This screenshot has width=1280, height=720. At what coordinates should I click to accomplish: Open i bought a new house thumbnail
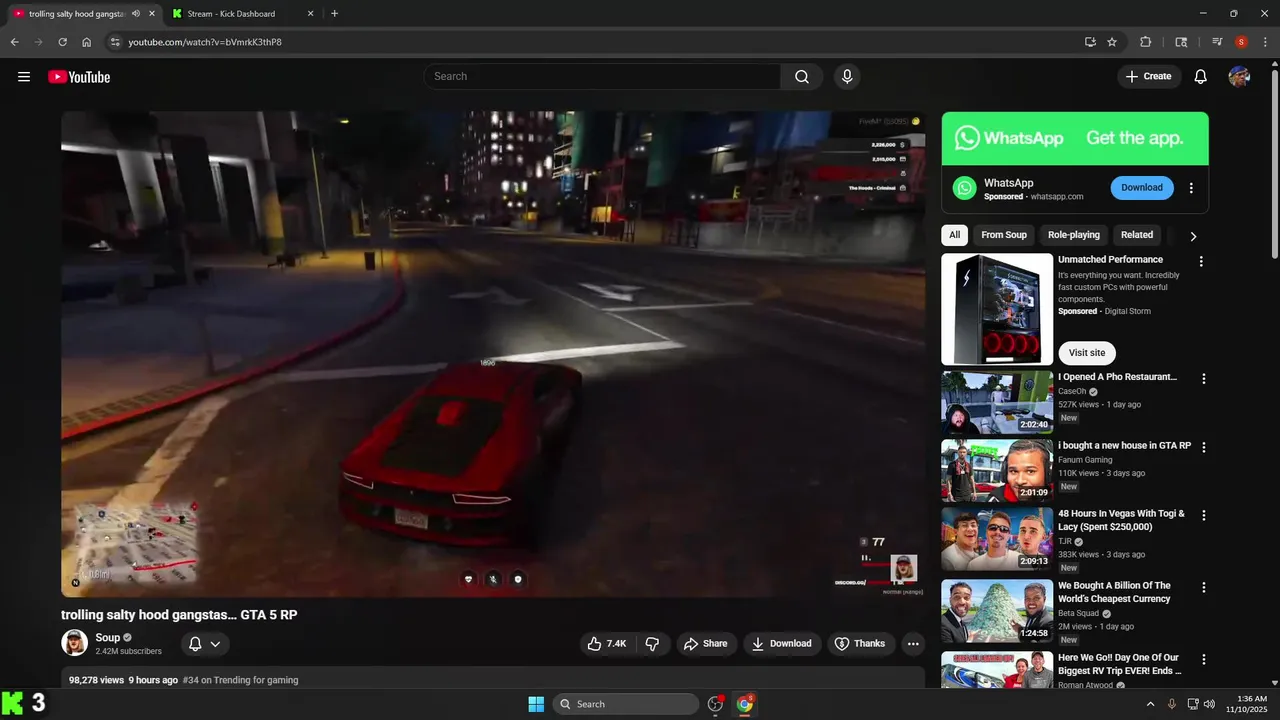(997, 470)
